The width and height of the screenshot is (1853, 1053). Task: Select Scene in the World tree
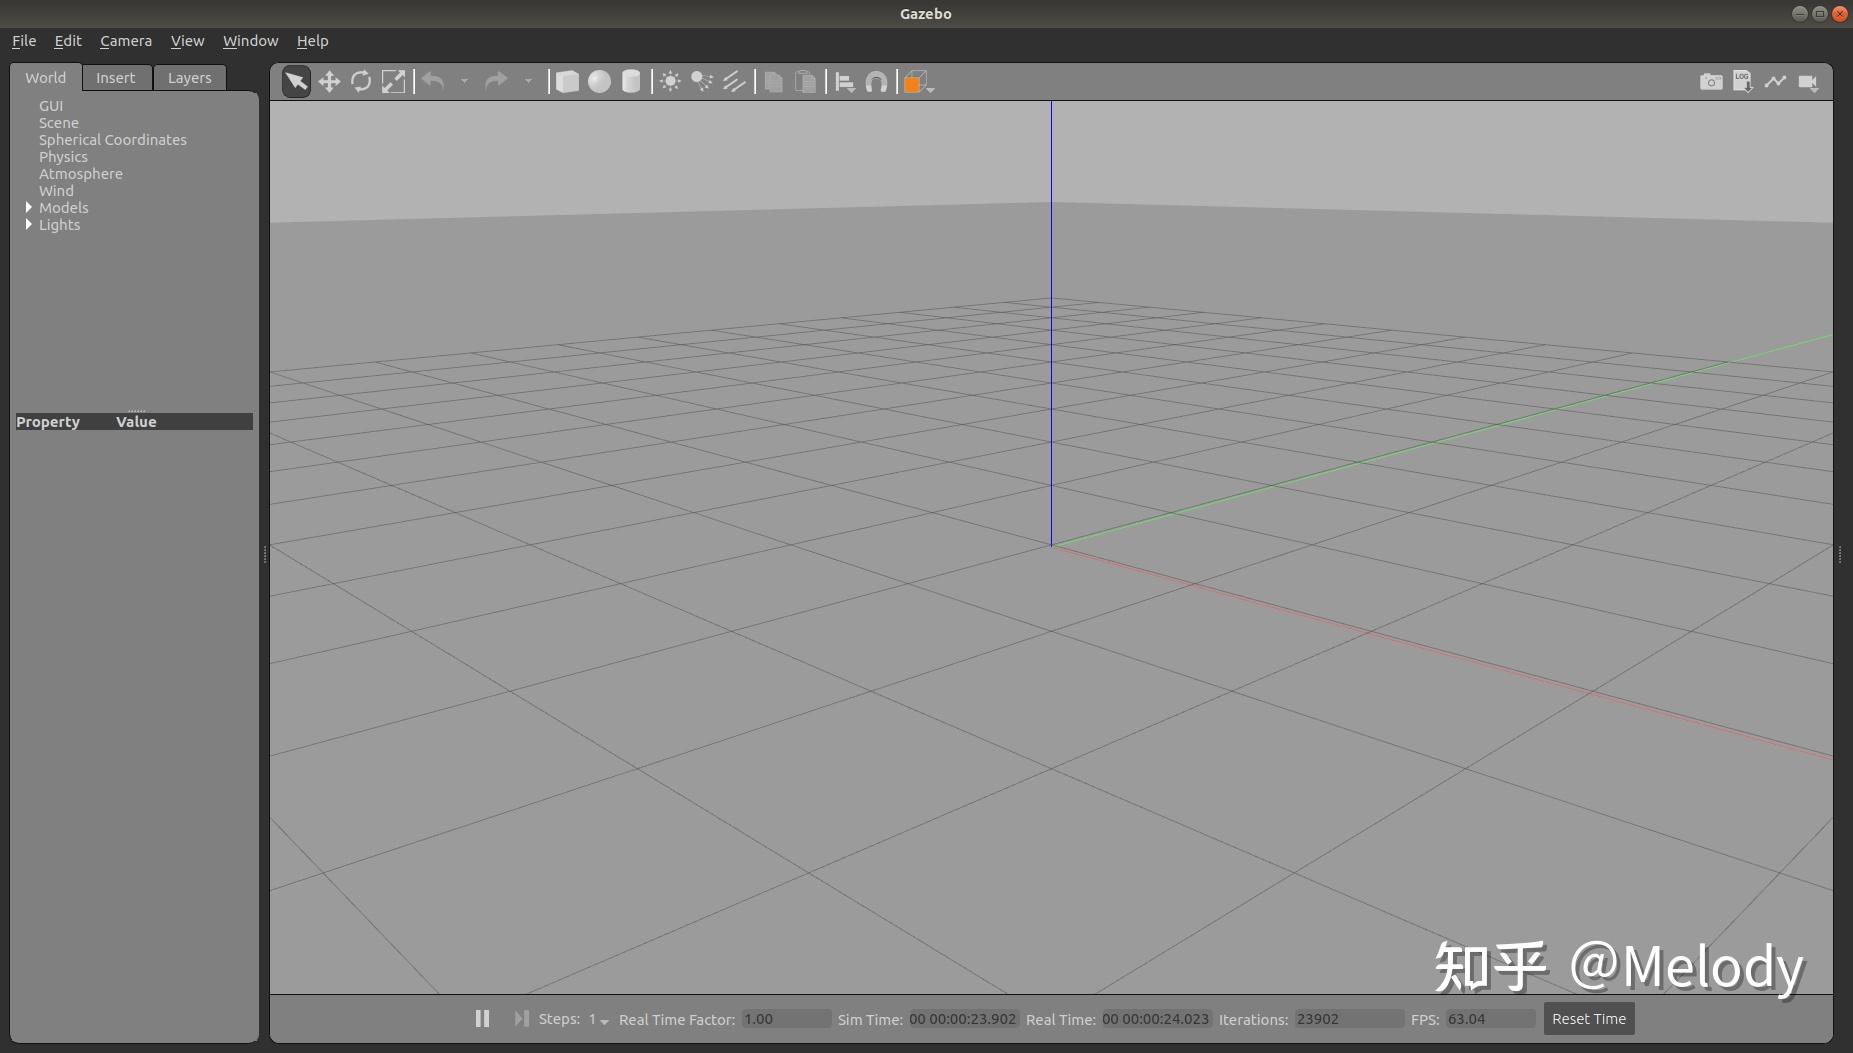(x=59, y=123)
